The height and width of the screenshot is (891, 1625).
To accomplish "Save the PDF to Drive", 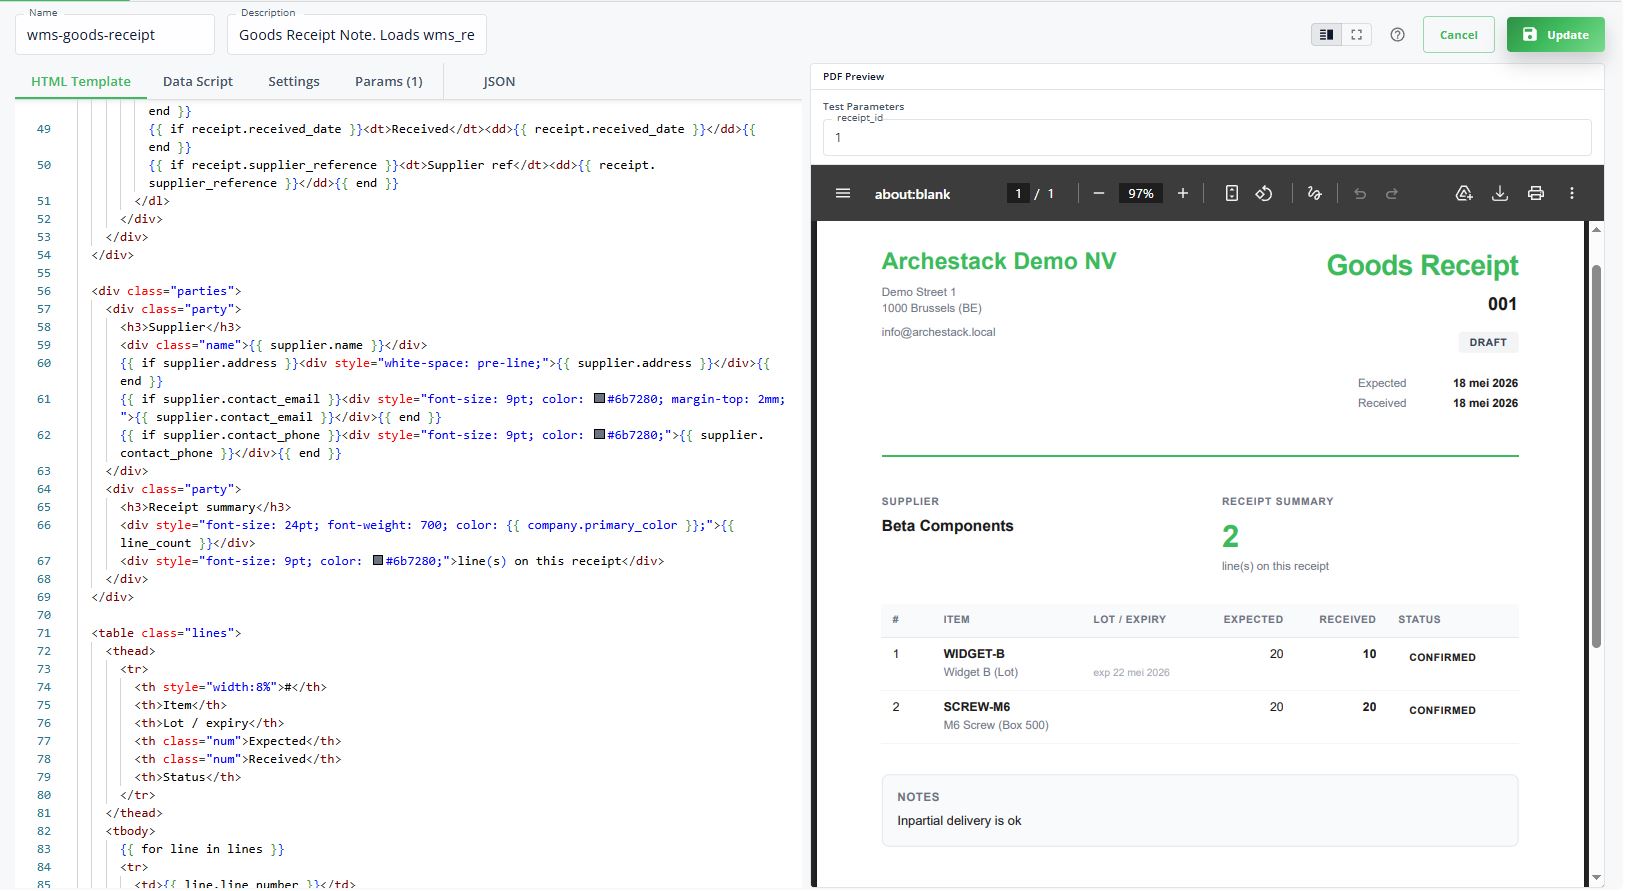I will point(1464,193).
